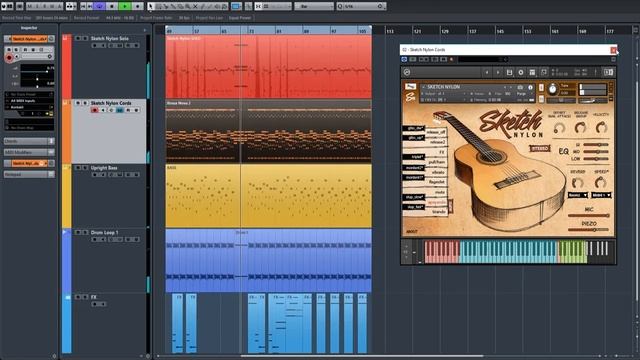Stop the transport

coord(112,6)
